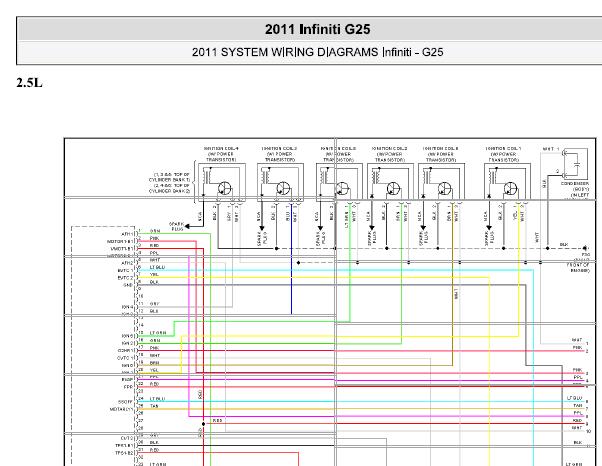Image resolution: width=602 pixels, height=466 pixels.
Task: Select the YEL wire label at pin 7
Action: point(154,274)
